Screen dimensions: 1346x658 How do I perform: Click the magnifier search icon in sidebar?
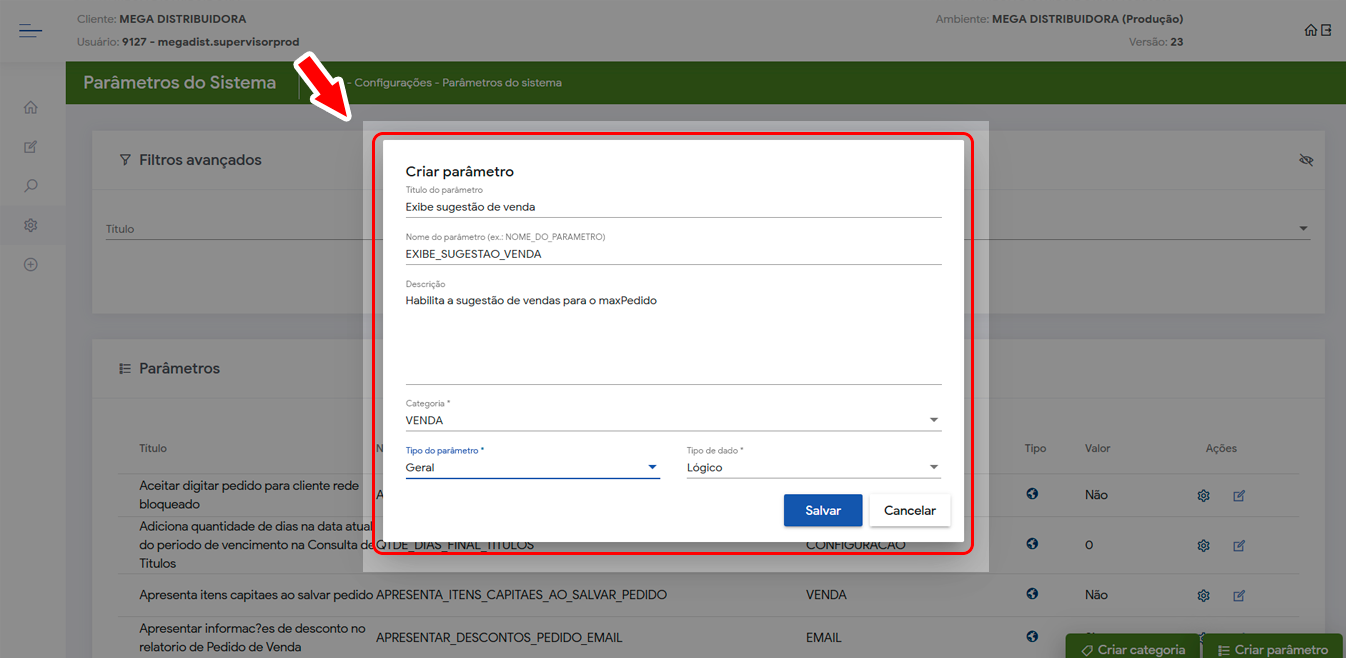31,186
